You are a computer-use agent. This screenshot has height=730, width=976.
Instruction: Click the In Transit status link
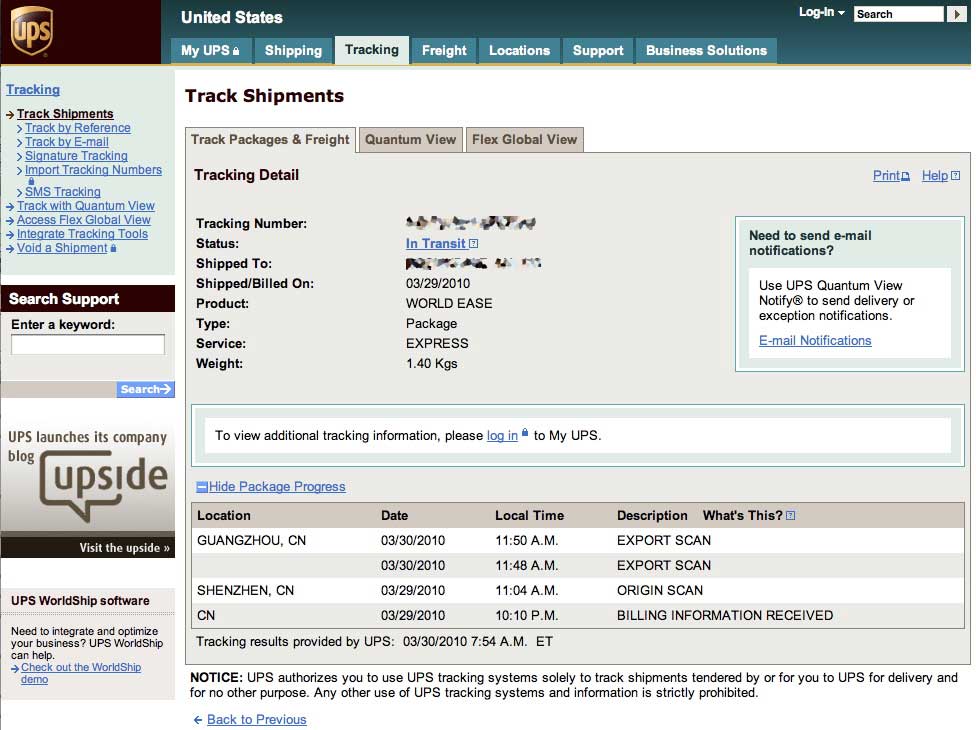point(436,244)
